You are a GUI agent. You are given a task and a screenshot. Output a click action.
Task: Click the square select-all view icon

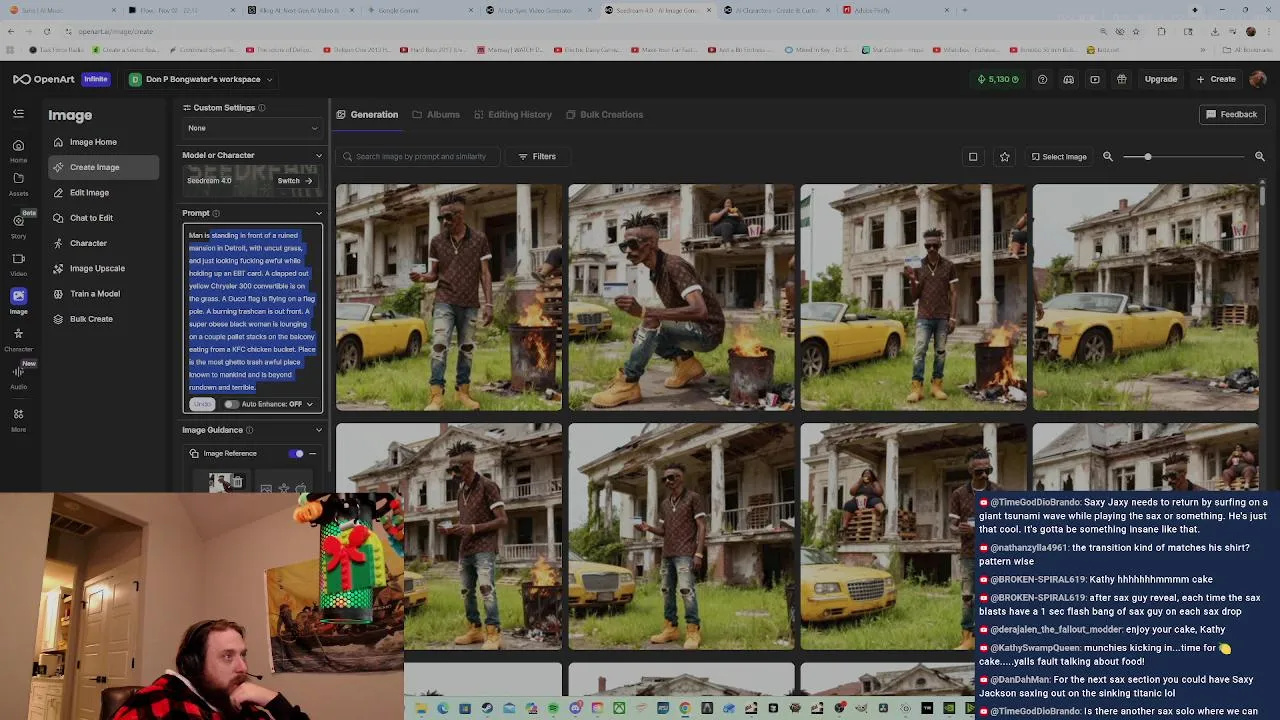click(x=973, y=157)
